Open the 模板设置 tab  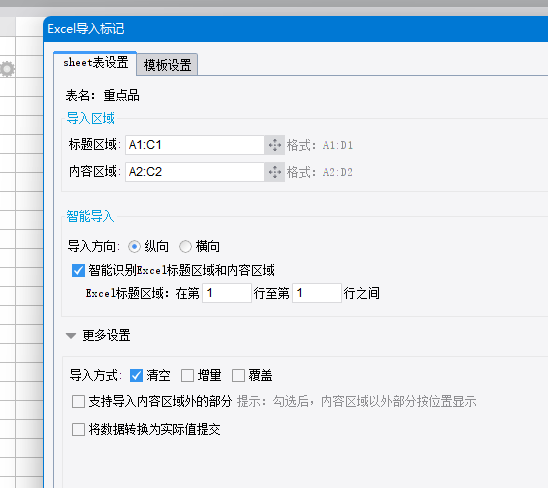pos(167,65)
